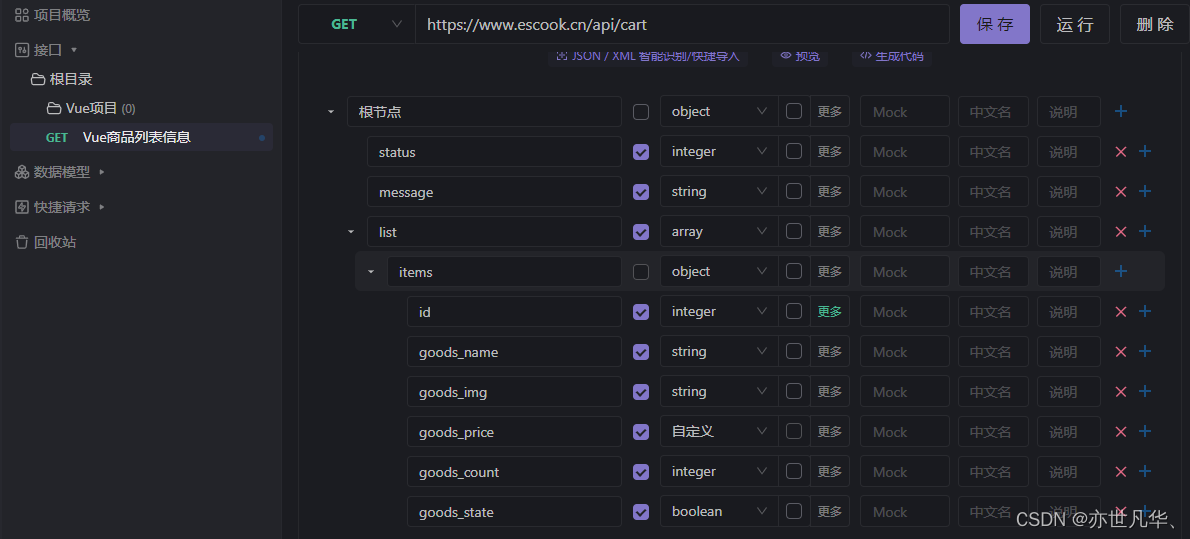
Task: Uncheck required for status field
Action: (x=641, y=152)
